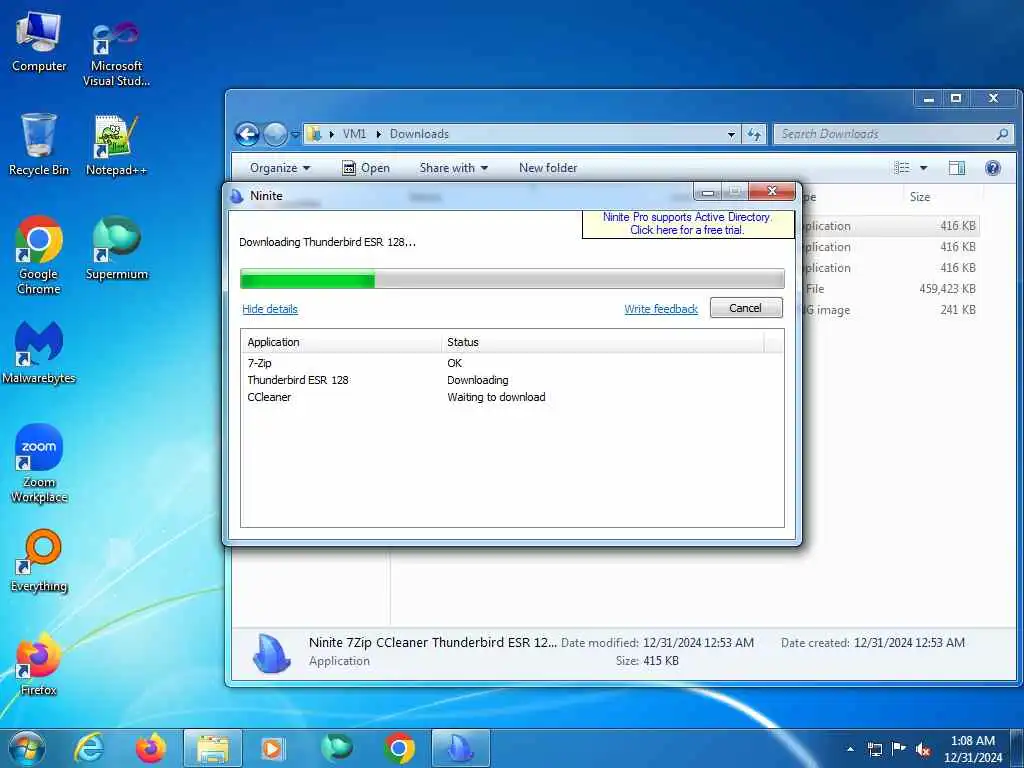Sort Ninite list by Status column

click(x=603, y=342)
